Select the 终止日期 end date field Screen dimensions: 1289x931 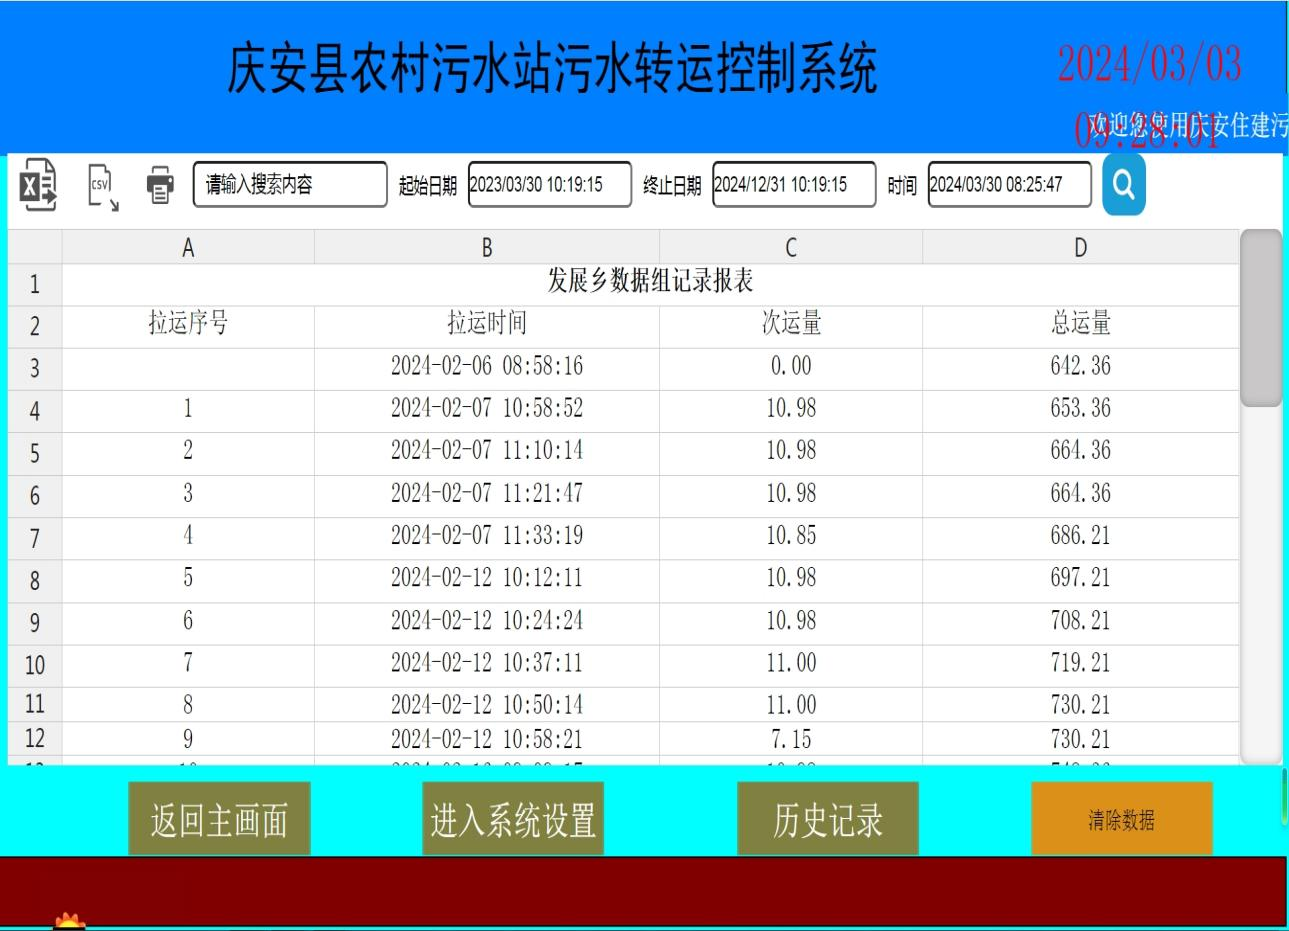793,185
